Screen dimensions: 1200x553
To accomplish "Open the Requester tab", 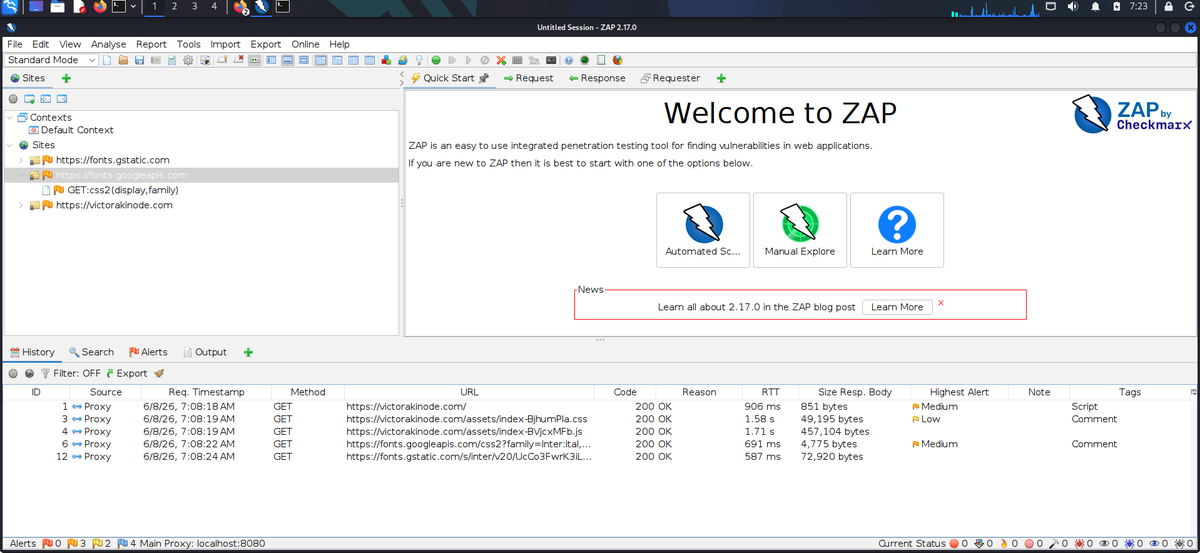I will tap(670, 78).
